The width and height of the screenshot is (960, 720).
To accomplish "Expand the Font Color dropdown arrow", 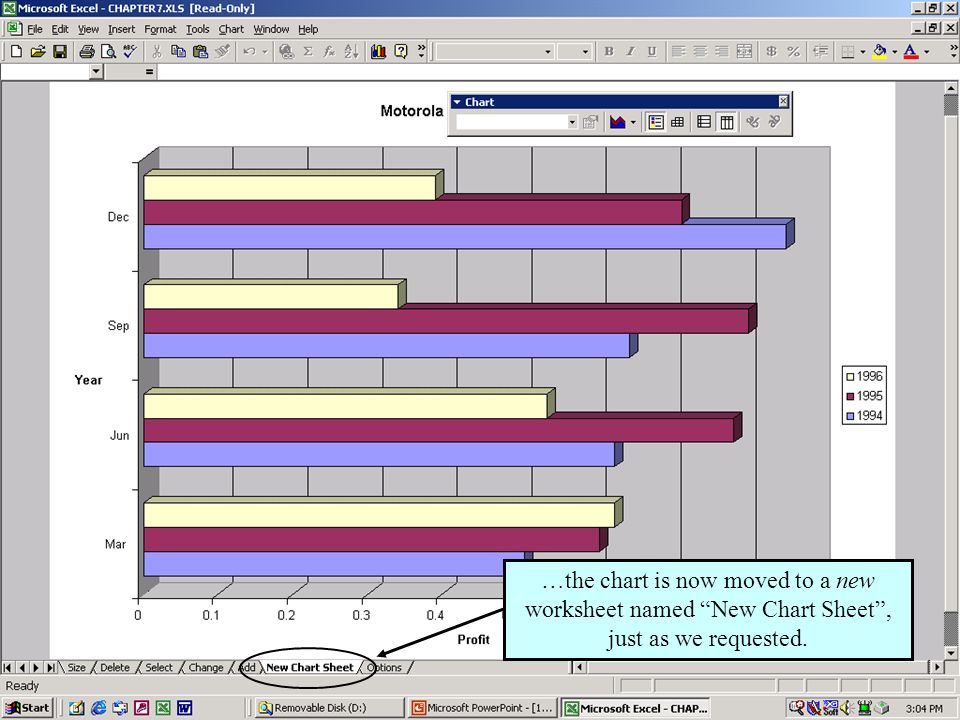I will [x=926, y=52].
